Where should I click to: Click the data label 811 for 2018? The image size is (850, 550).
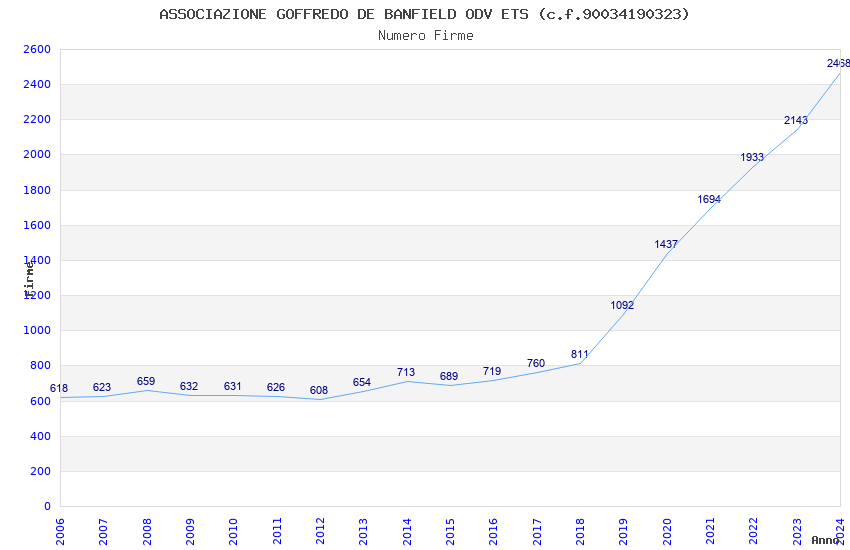coord(579,354)
